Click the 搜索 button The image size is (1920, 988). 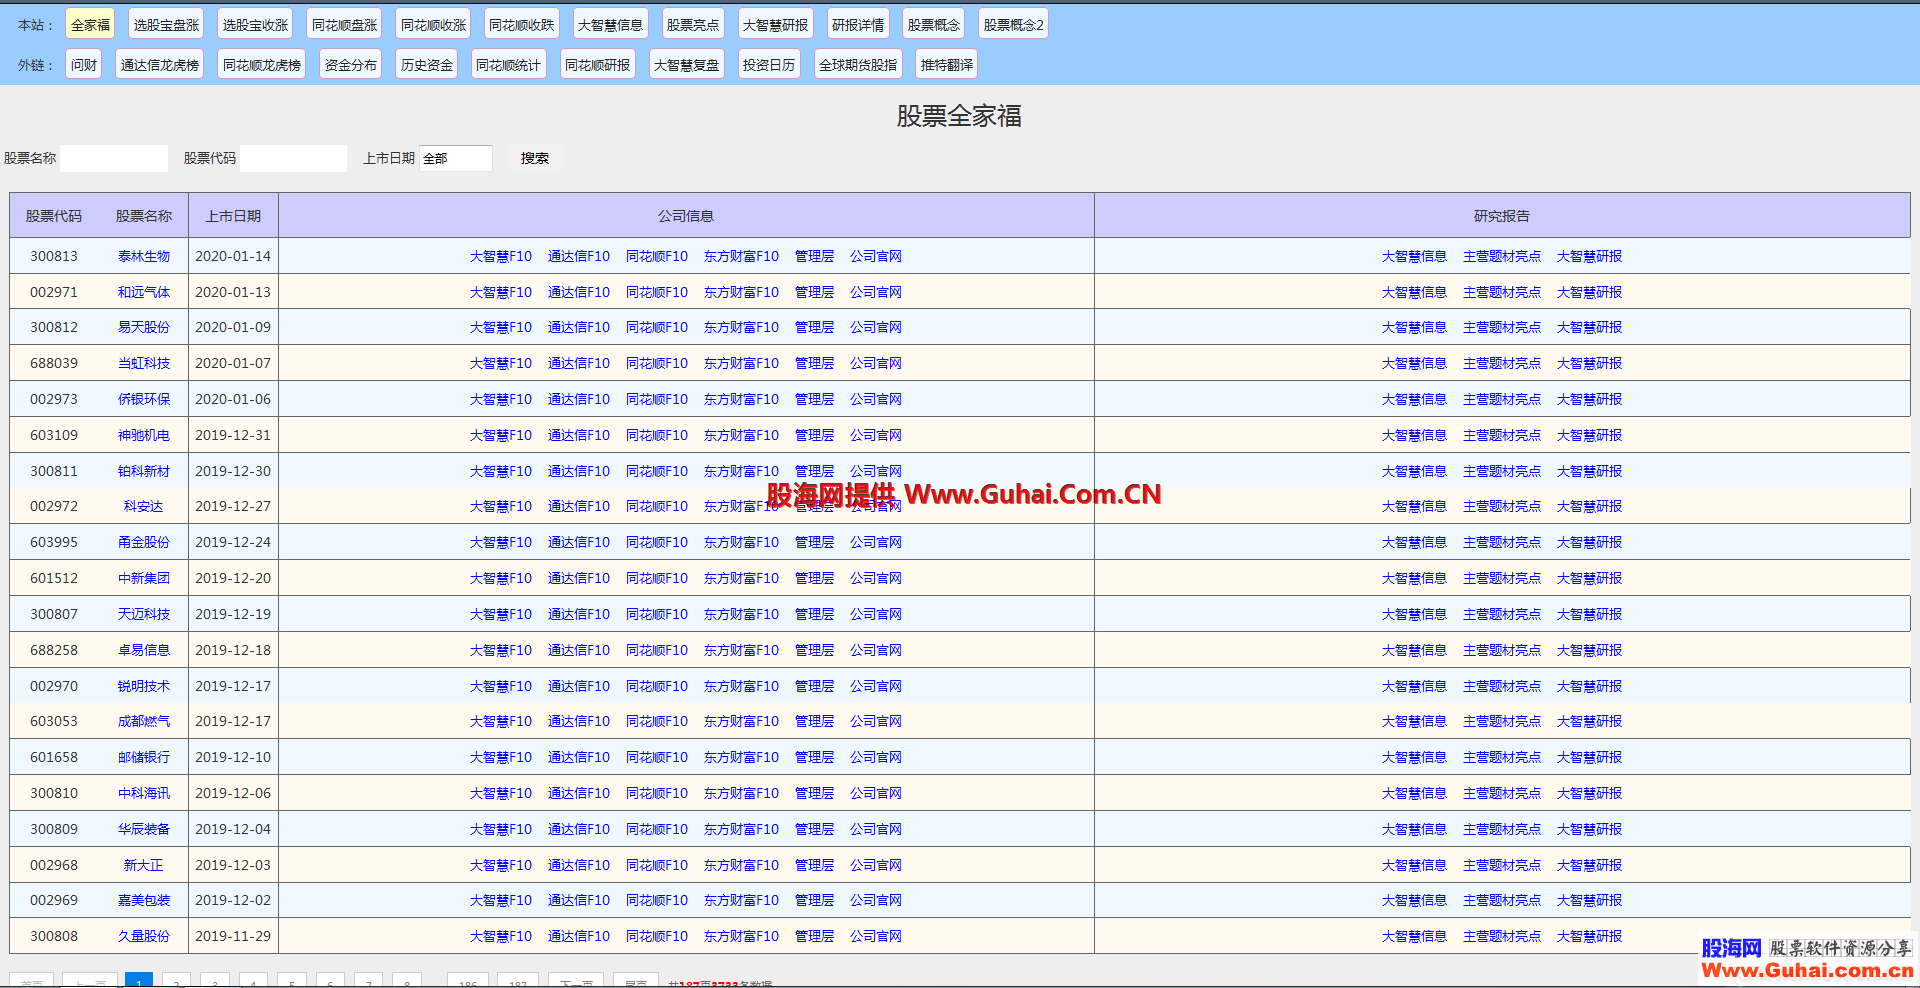pos(535,158)
